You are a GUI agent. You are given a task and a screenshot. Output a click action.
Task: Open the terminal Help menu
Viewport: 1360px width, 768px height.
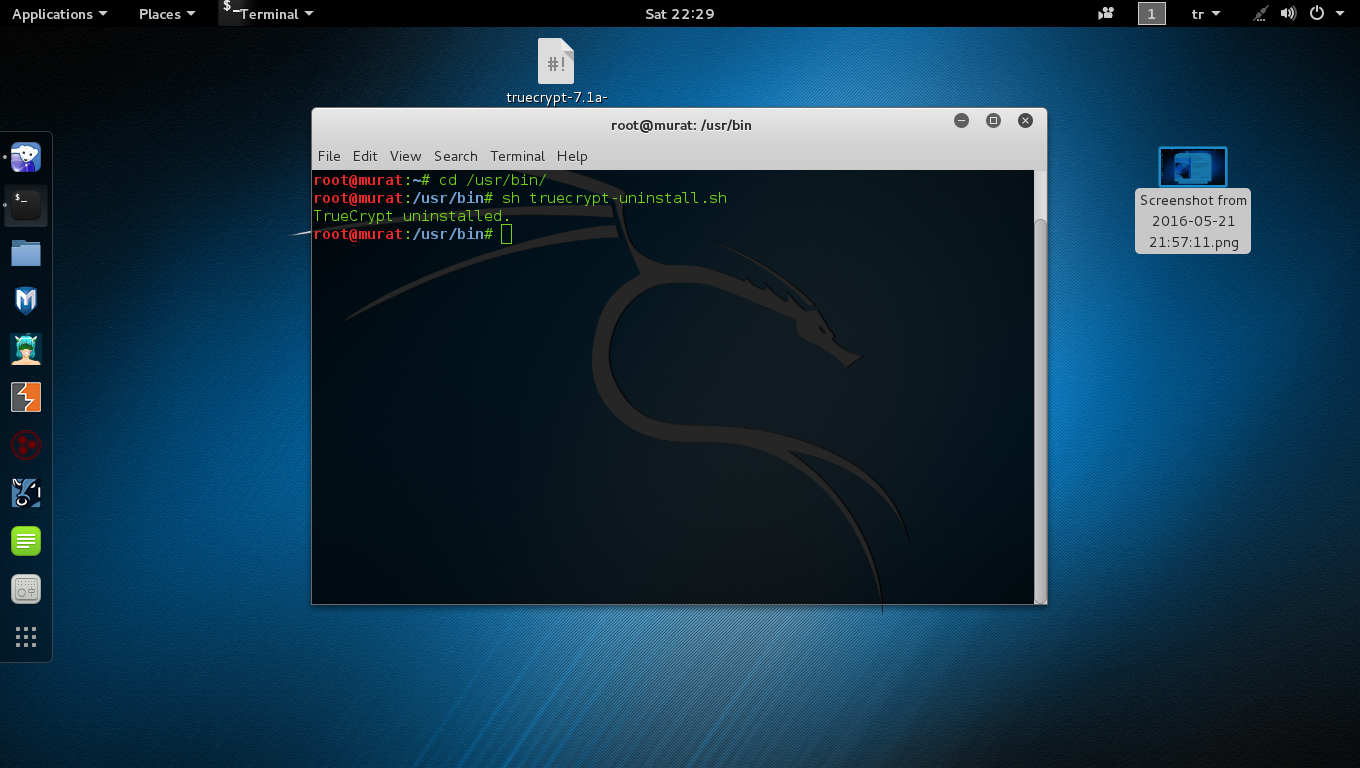click(x=572, y=156)
